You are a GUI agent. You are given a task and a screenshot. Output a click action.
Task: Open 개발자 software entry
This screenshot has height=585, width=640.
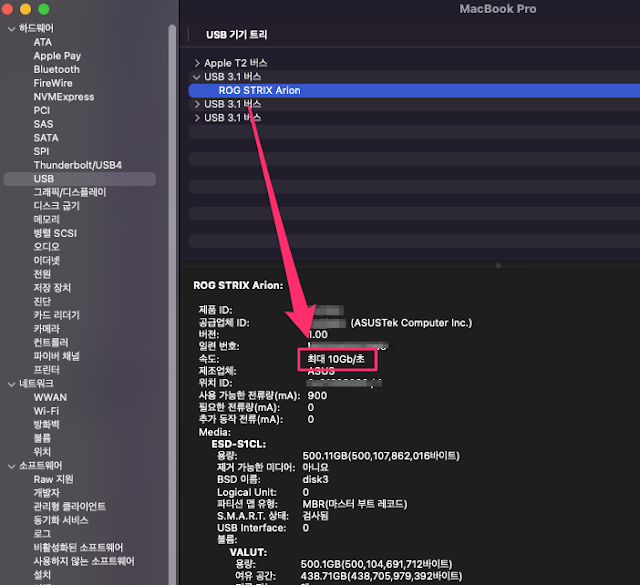(x=47, y=493)
